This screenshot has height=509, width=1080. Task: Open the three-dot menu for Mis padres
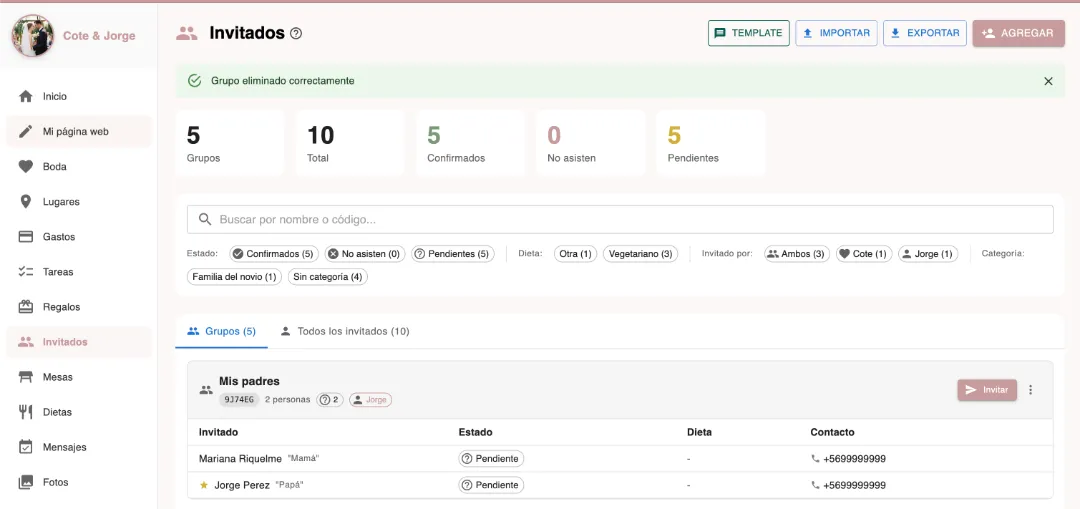pos(1030,390)
